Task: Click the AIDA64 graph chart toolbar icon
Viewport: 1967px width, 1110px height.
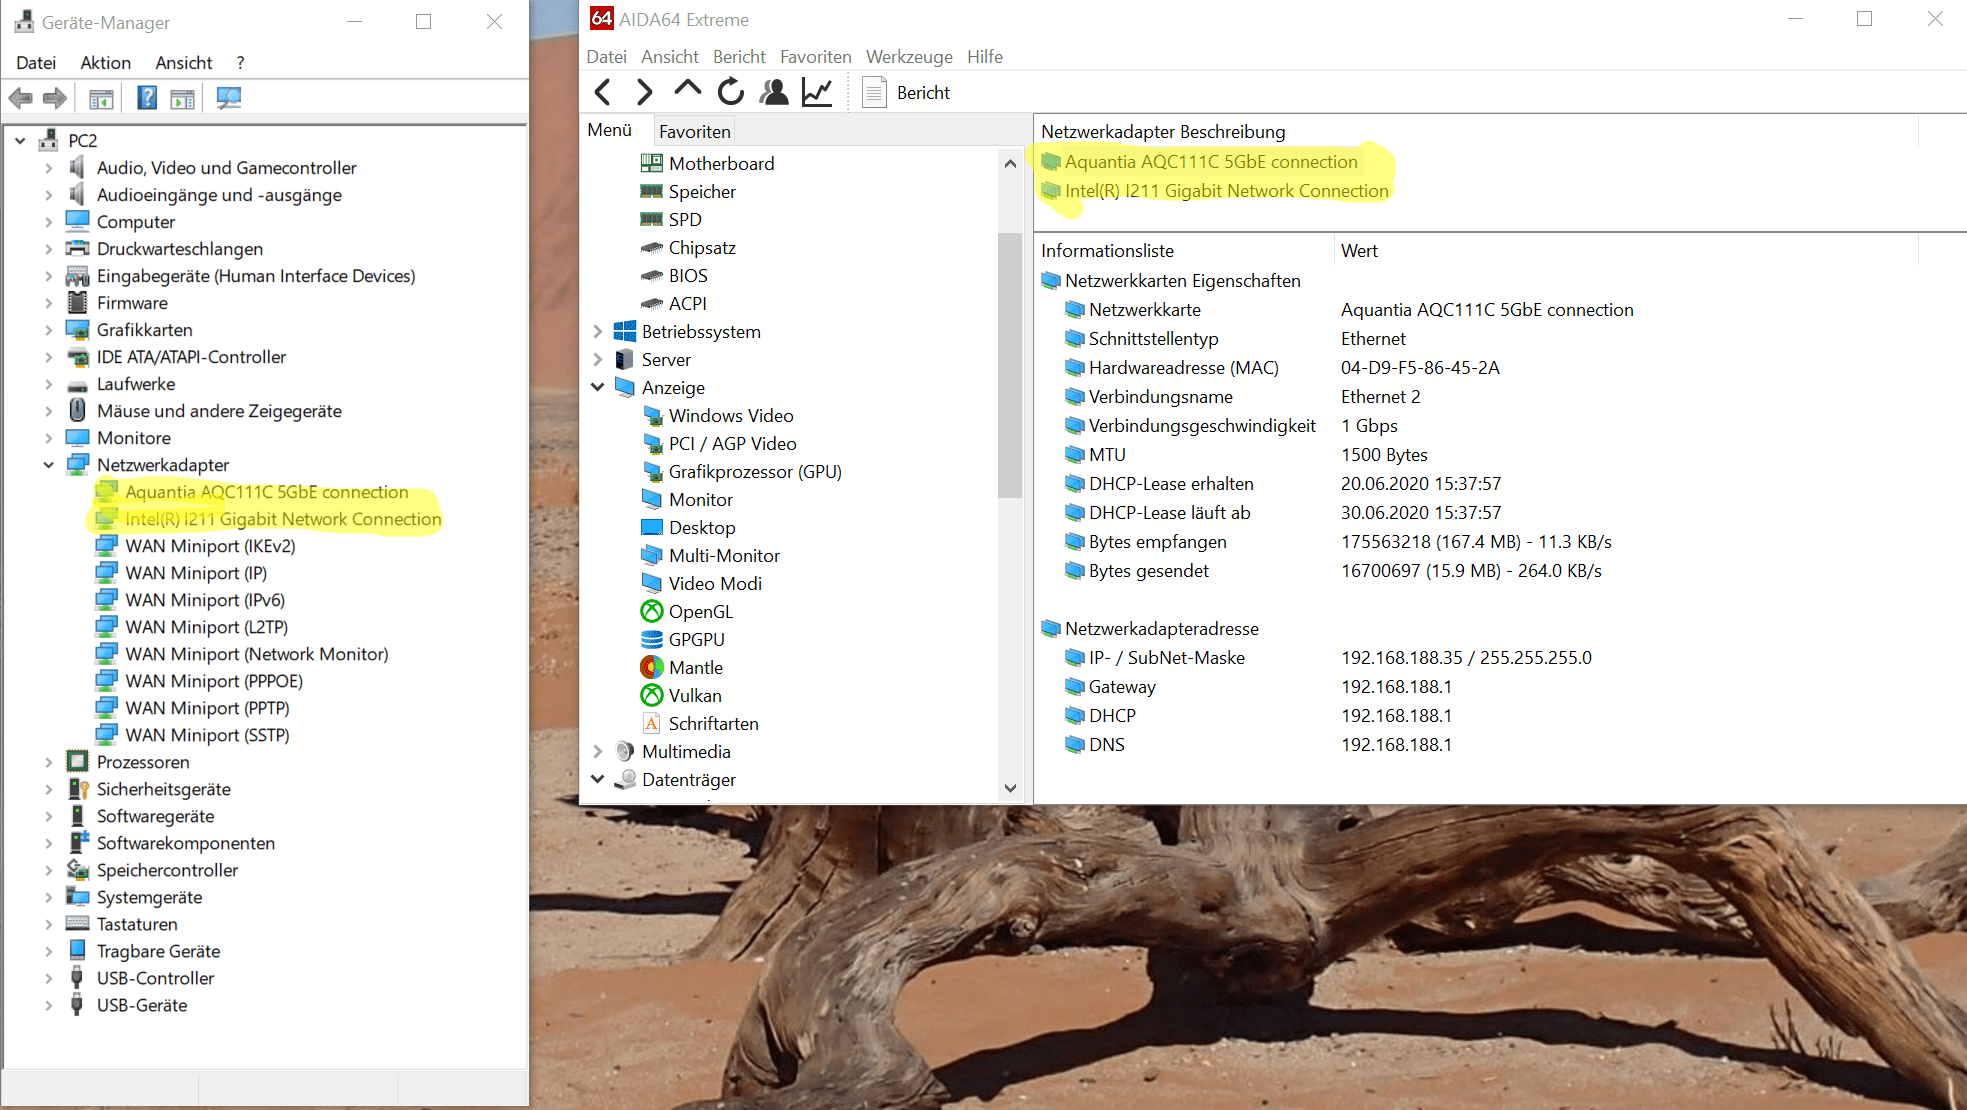Action: [x=817, y=92]
